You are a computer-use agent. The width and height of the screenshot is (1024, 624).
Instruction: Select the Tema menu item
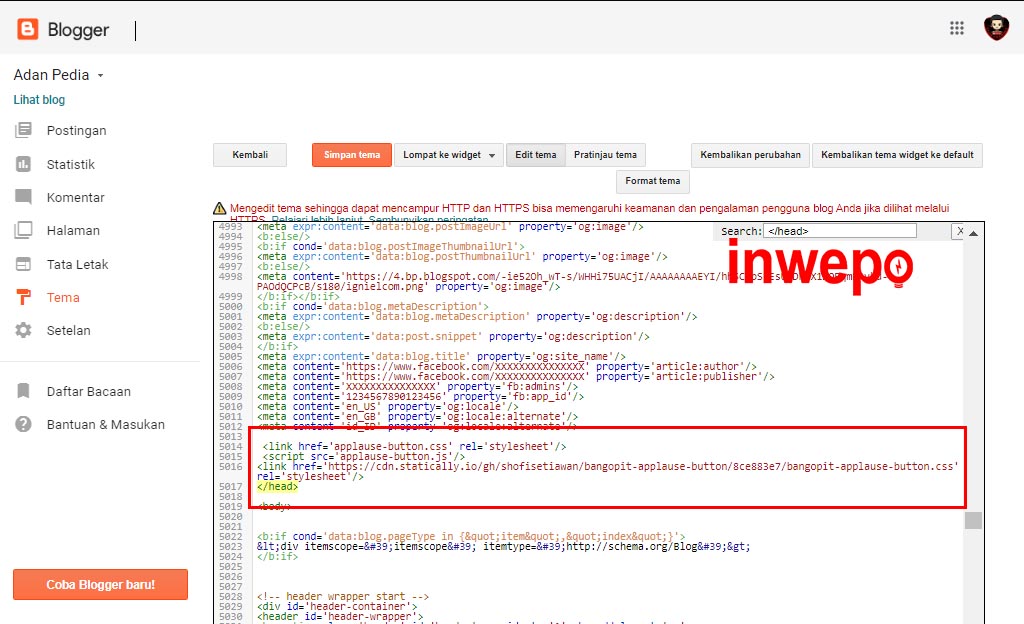(x=63, y=298)
